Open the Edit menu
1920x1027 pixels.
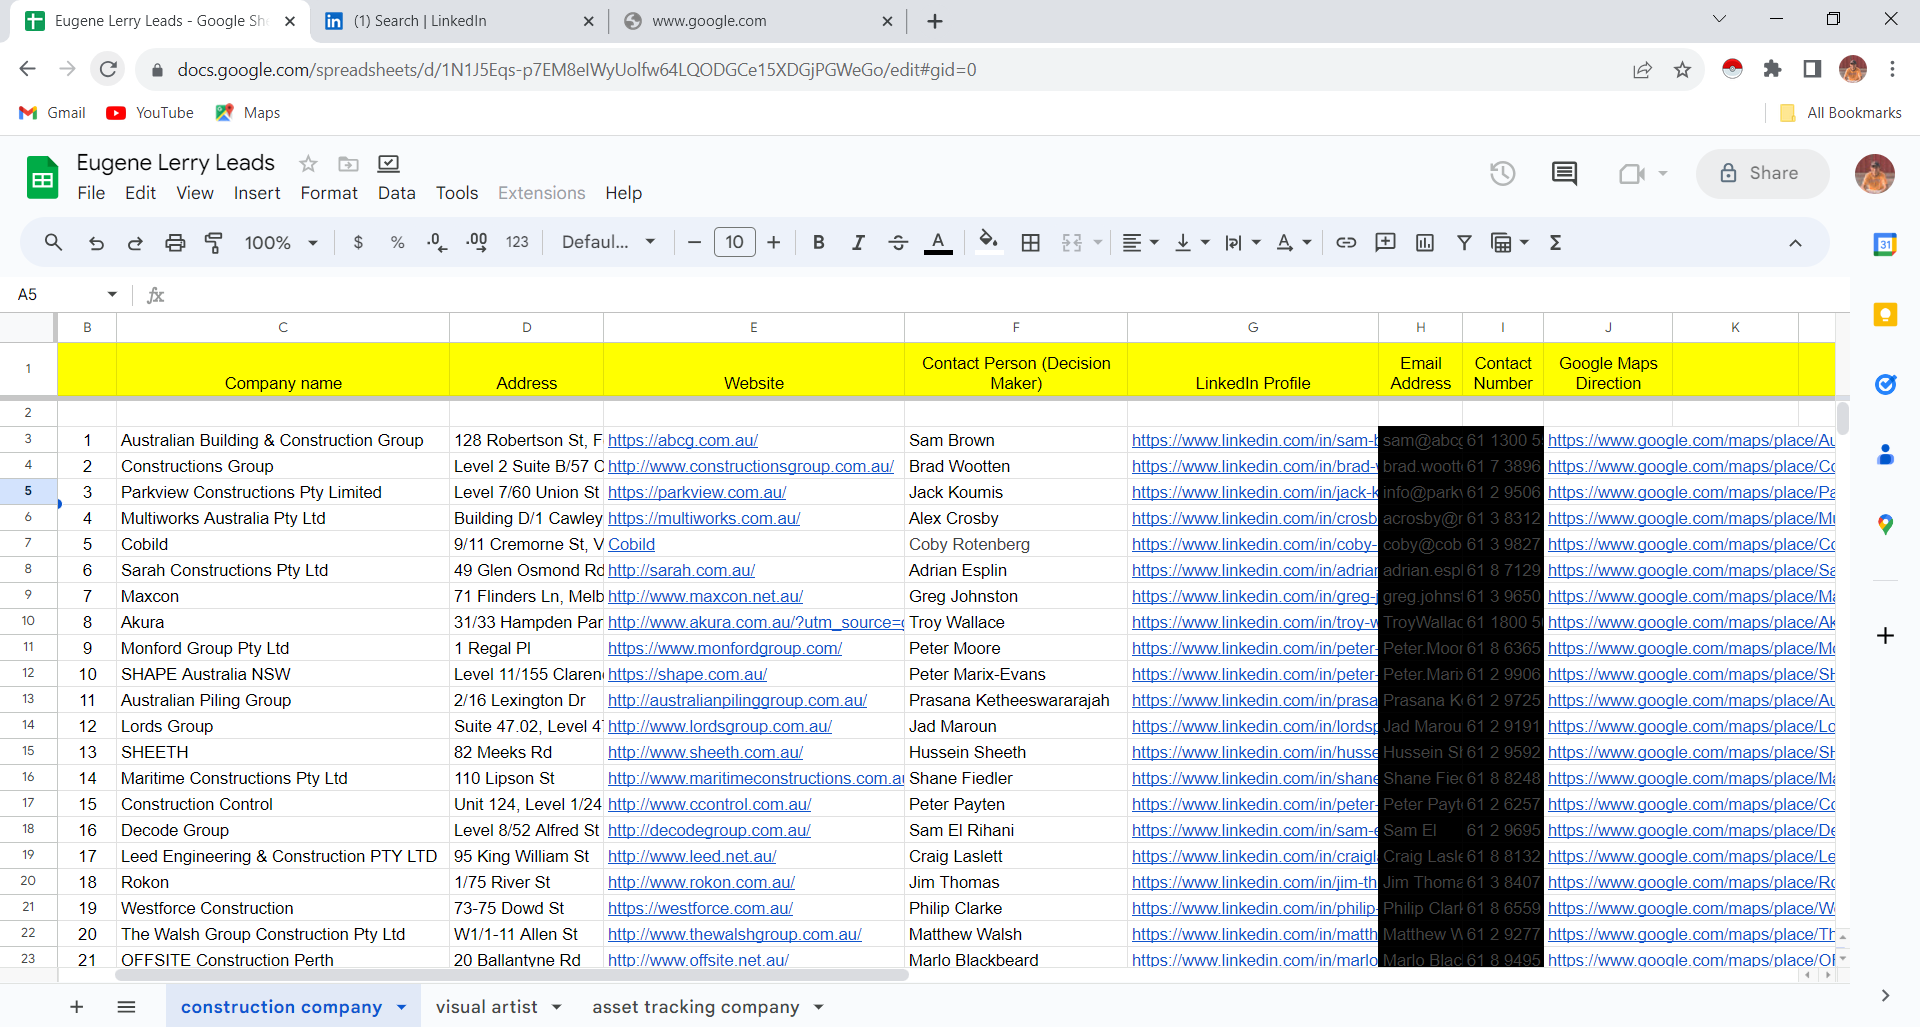pos(140,193)
